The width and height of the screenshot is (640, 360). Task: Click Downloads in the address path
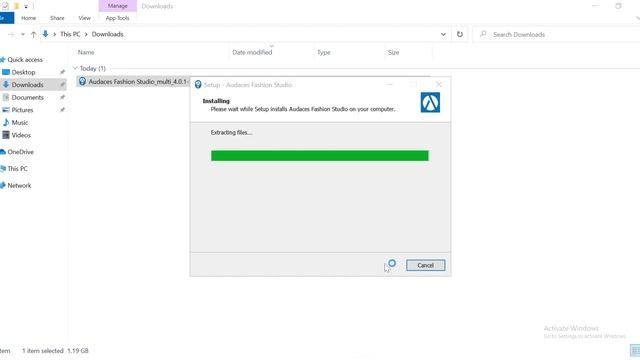(107, 34)
